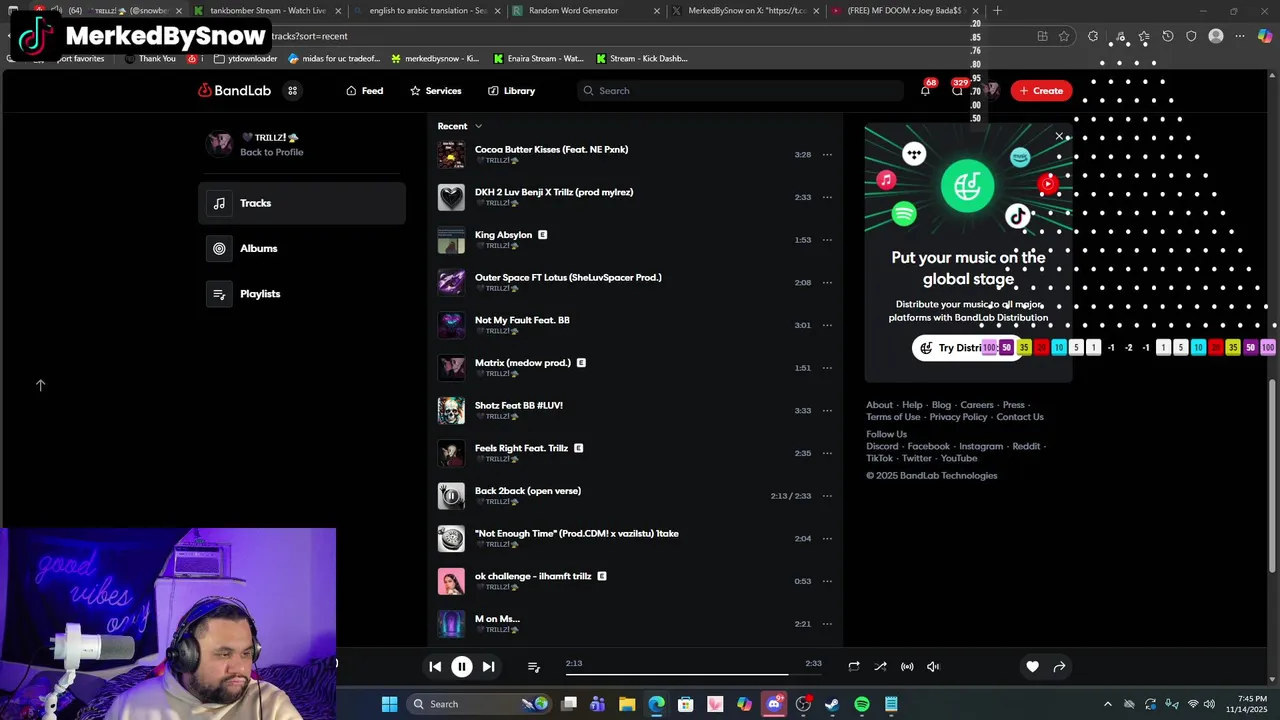The width and height of the screenshot is (1280, 720).
Task: Focus the BandLab search field
Action: (740, 91)
